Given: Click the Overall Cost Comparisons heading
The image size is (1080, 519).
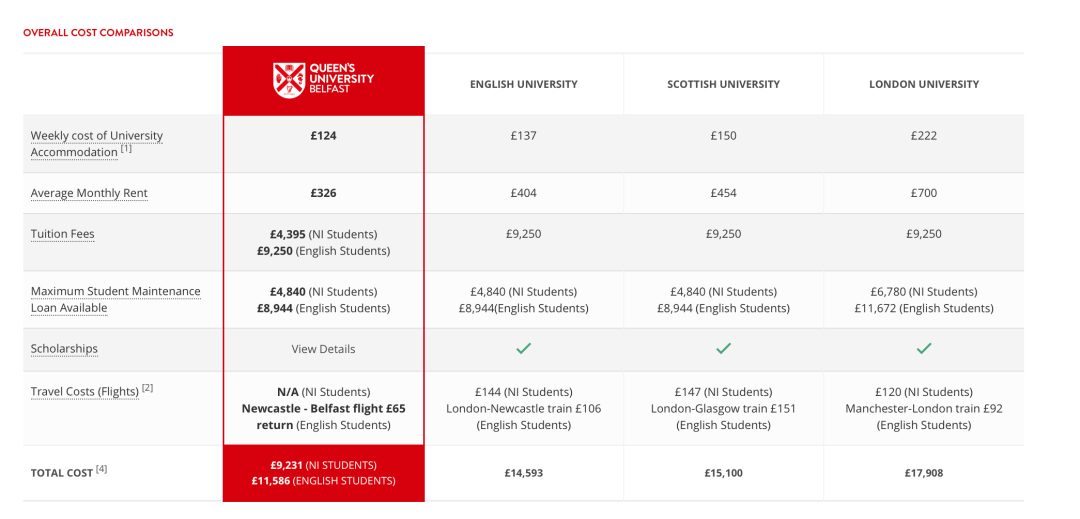Looking at the screenshot, I should tap(98, 32).
